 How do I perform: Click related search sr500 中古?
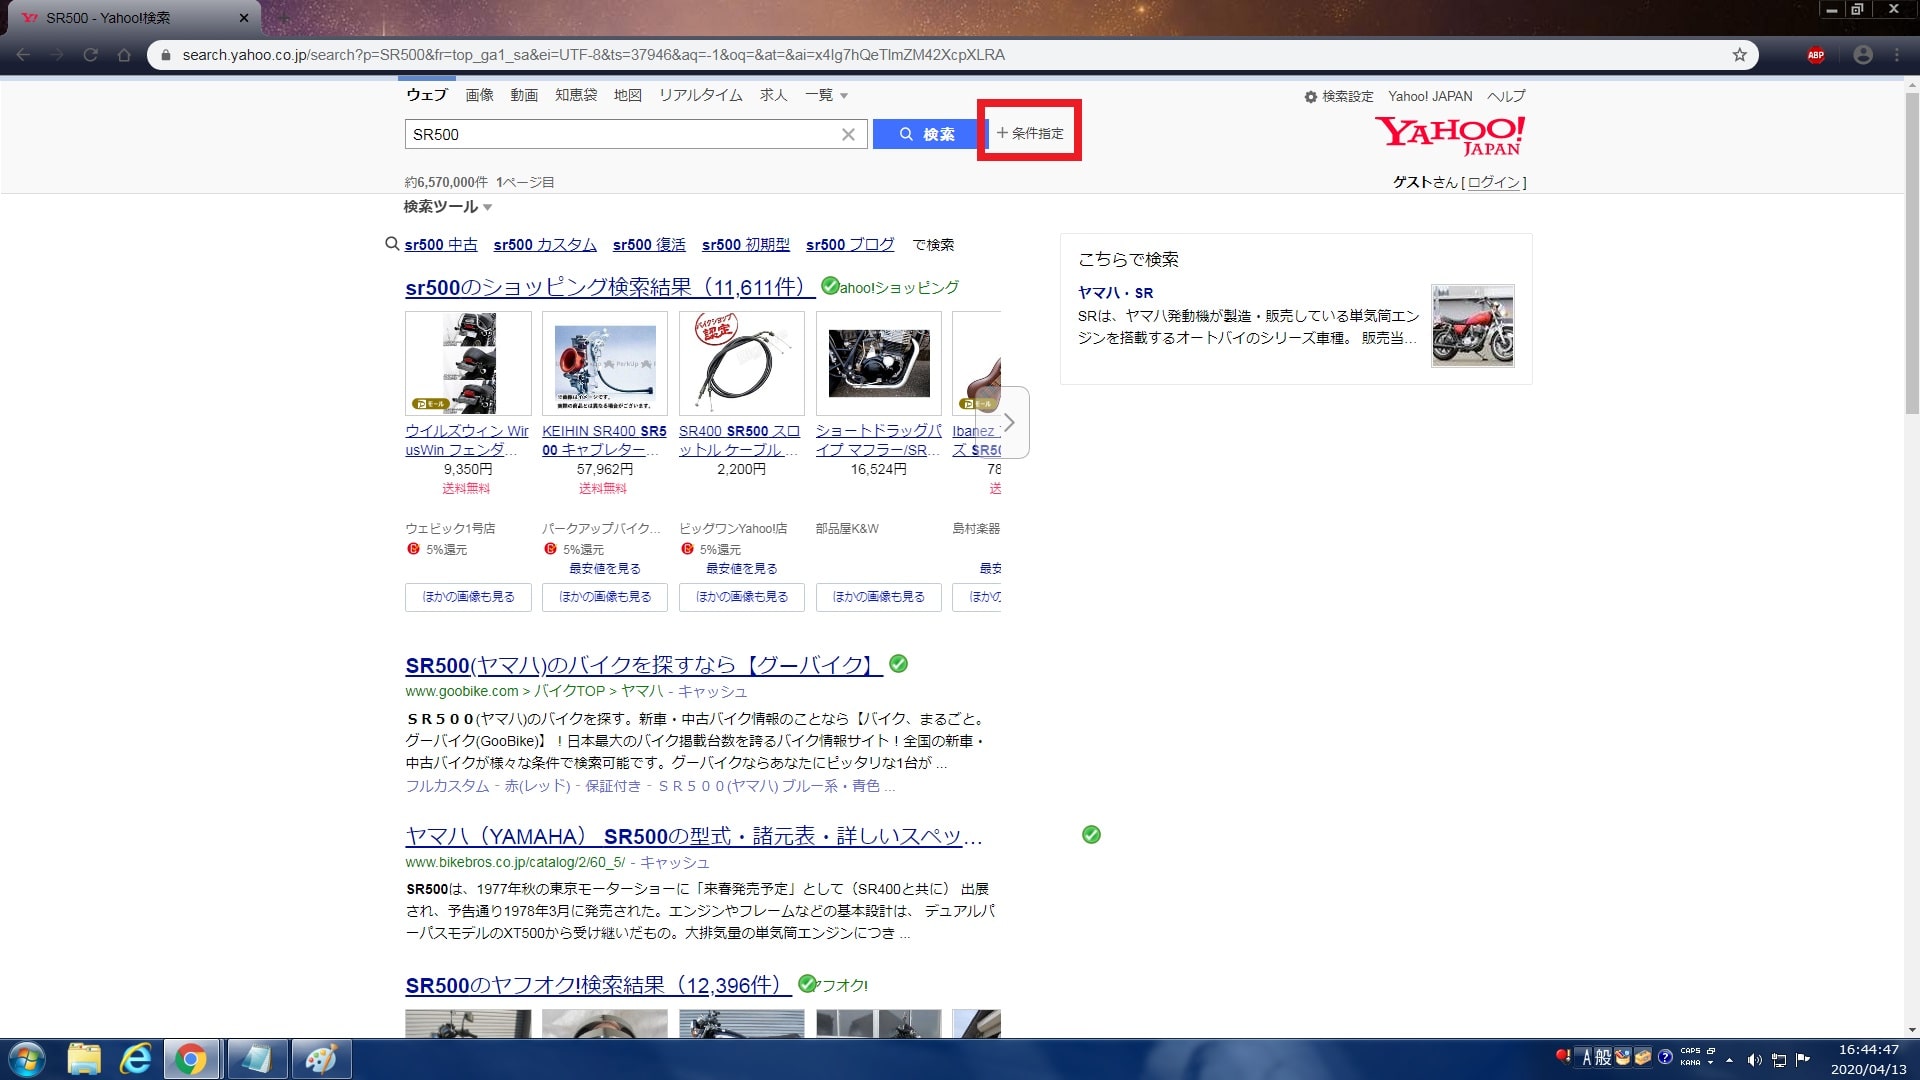[x=441, y=245]
